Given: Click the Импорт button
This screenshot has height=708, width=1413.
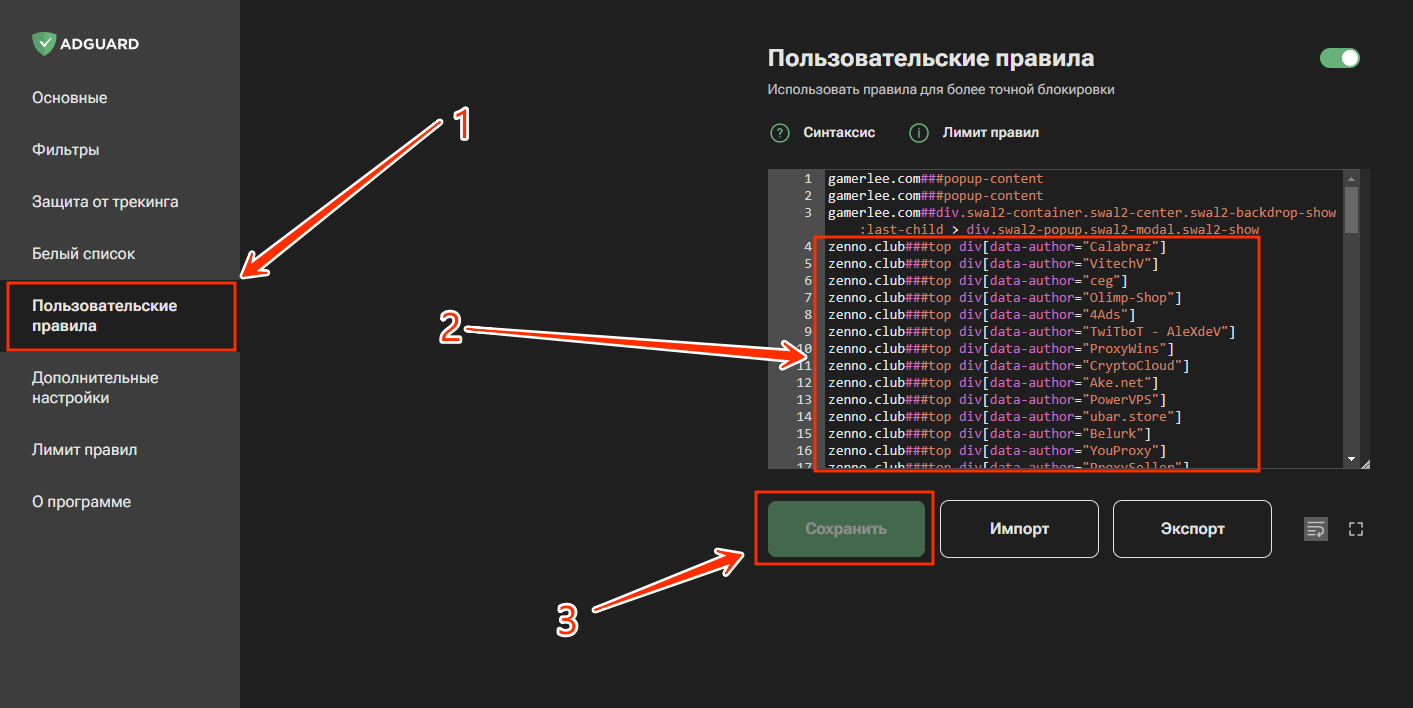Looking at the screenshot, I should tap(1019, 529).
